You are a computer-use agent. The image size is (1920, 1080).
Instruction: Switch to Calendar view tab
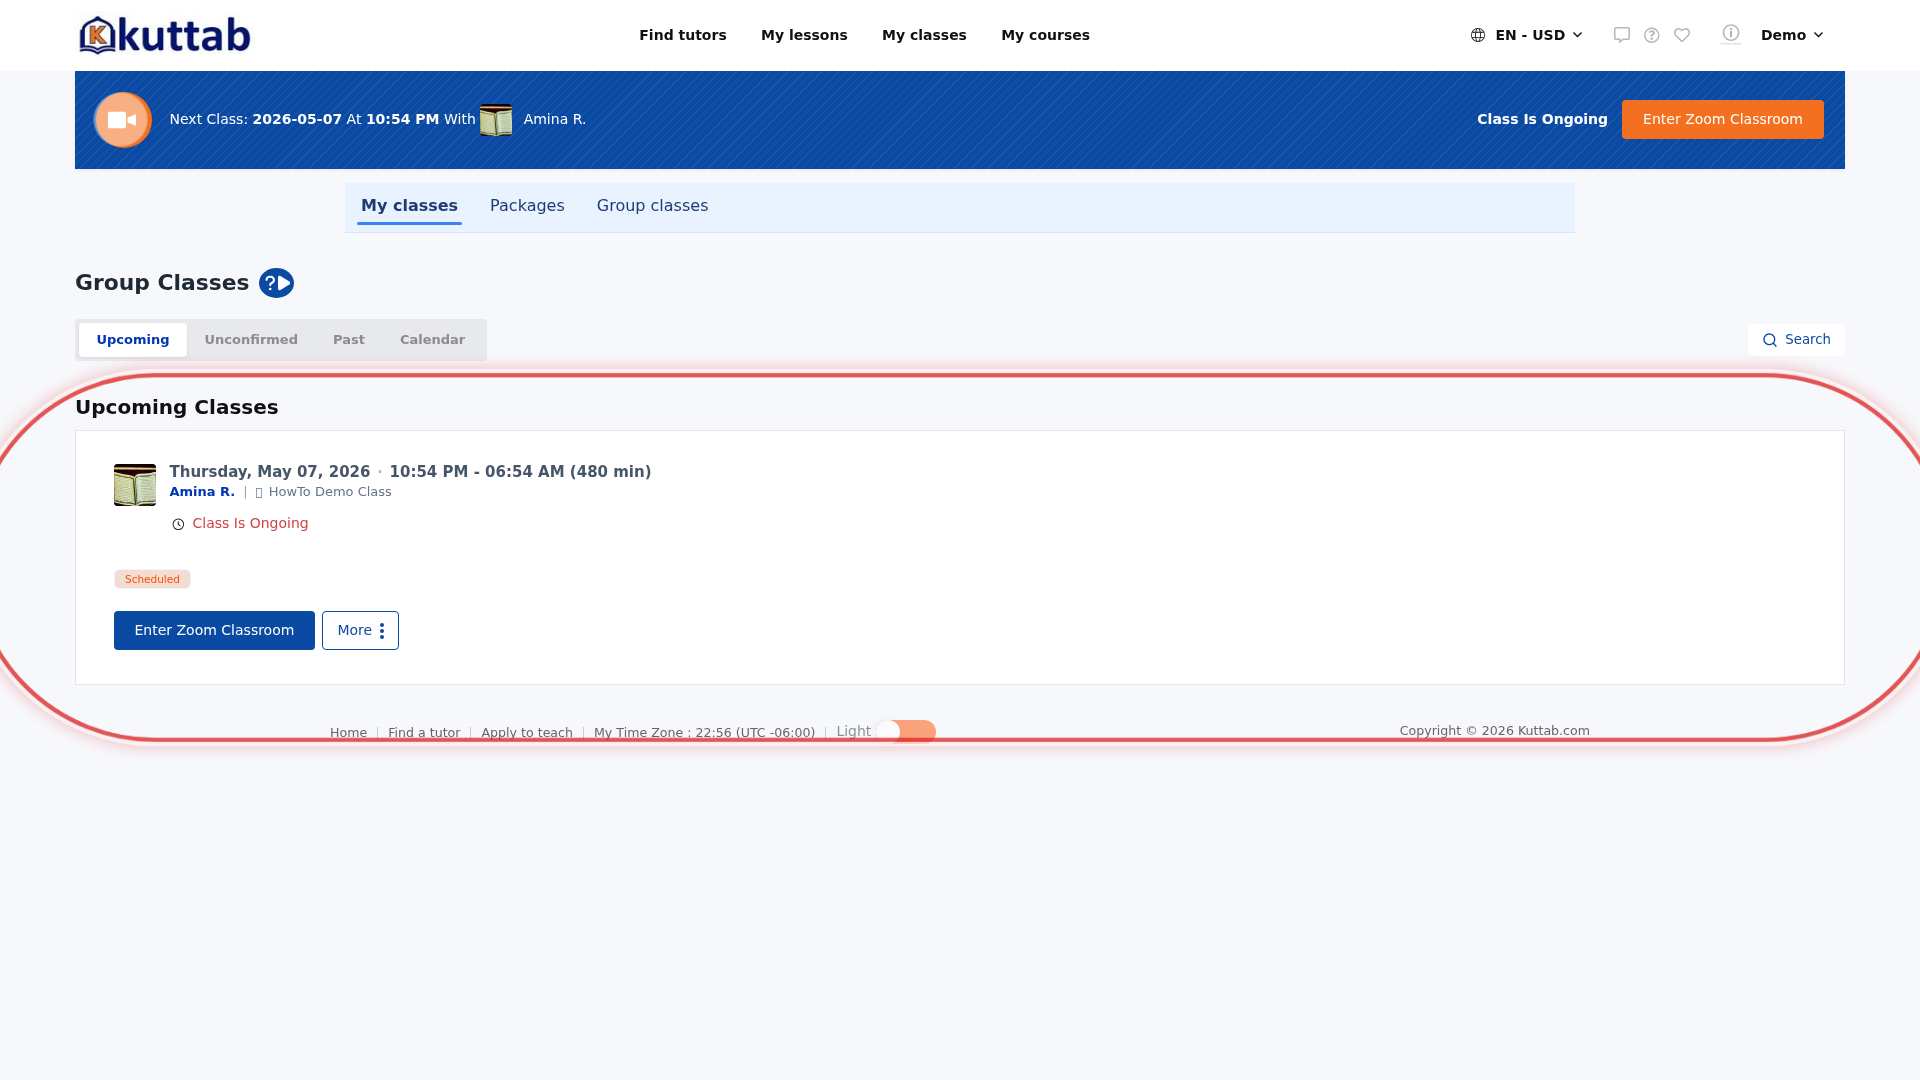coord(432,340)
